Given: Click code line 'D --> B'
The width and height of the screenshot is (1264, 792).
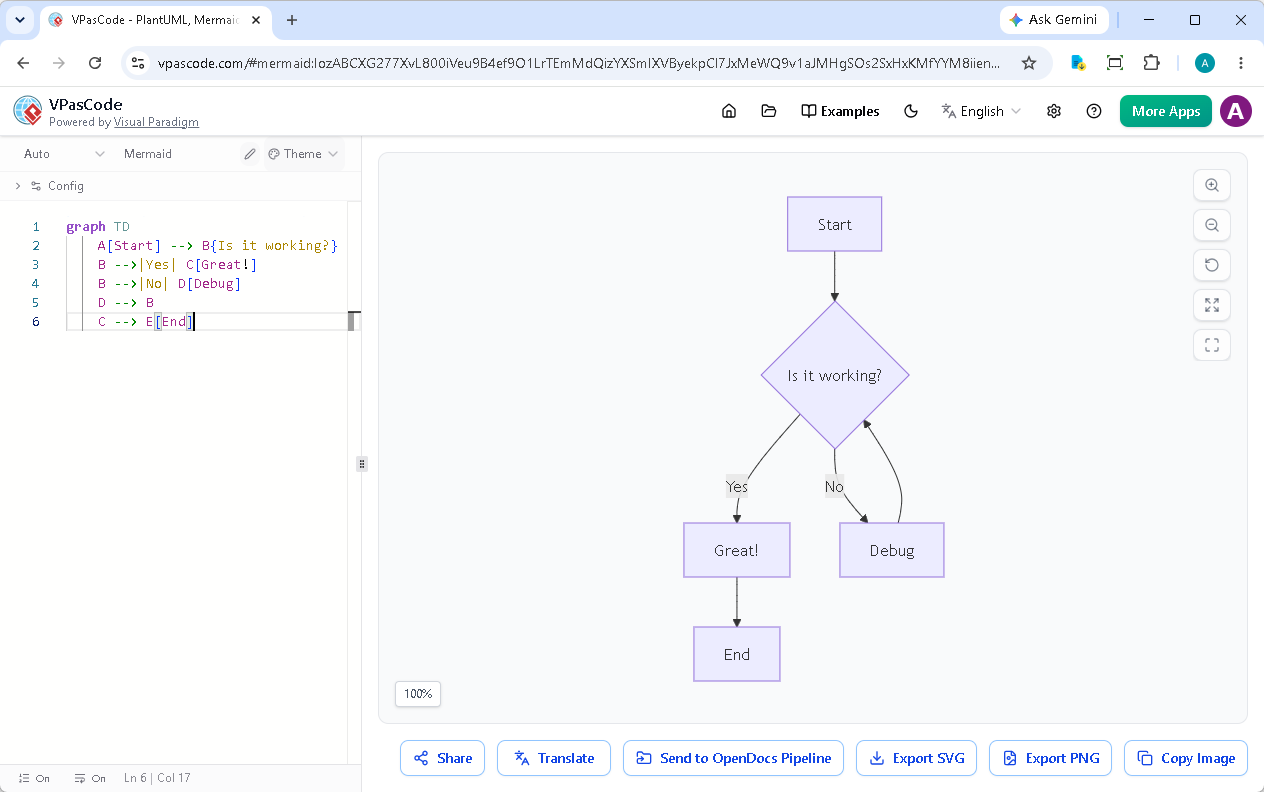Looking at the screenshot, I should coord(126,303).
